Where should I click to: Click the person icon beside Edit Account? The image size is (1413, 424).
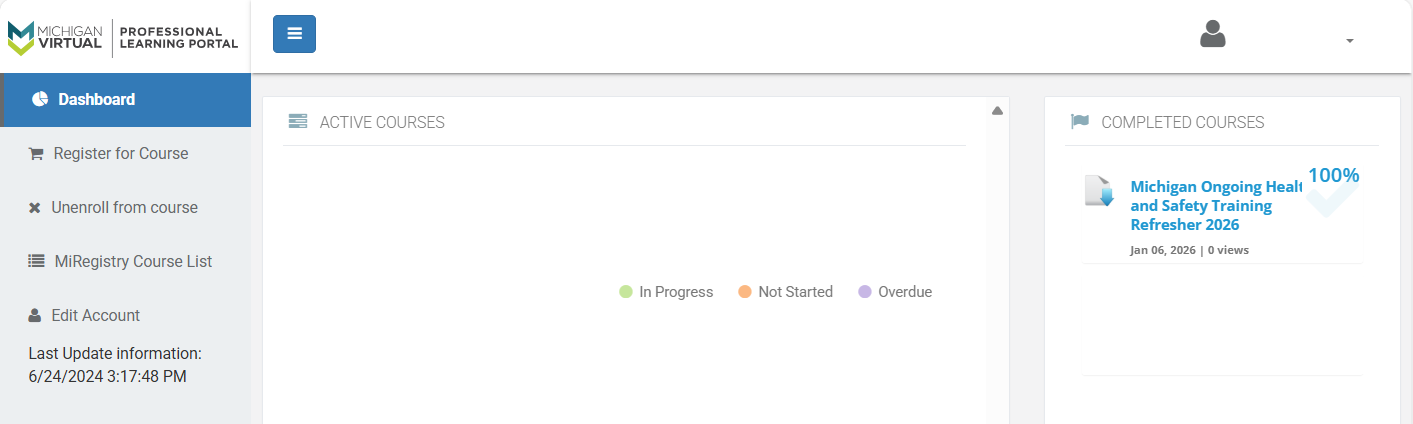[35, 316]
